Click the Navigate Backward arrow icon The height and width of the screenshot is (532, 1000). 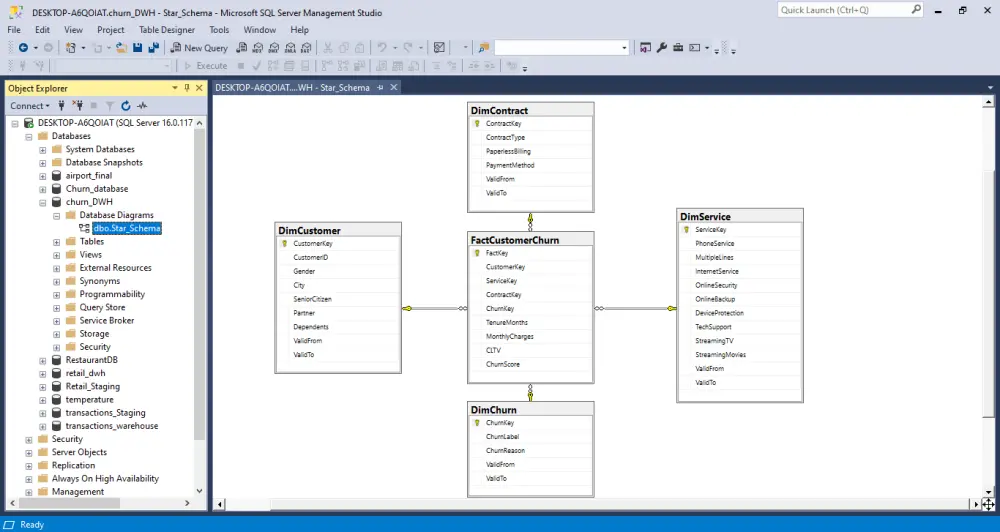pyautogui.click(x=24, y=48)
